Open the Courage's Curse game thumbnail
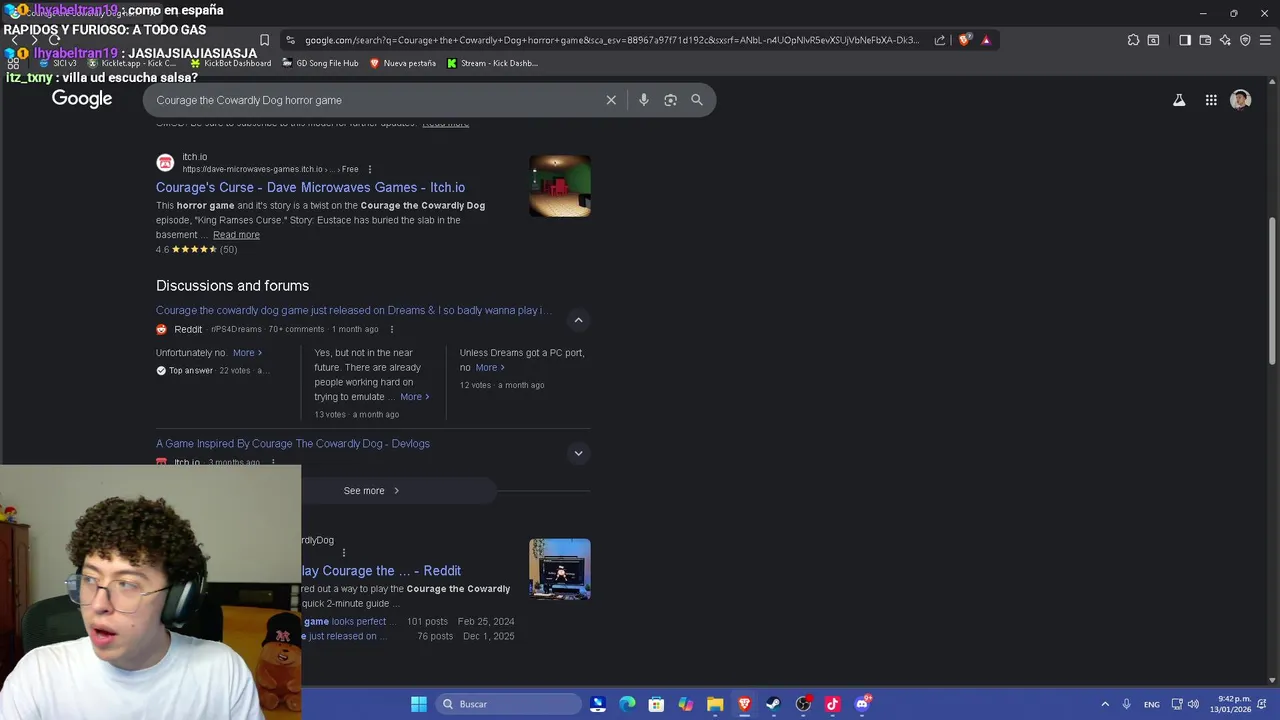The width and height of the screenshot is (1280, 720). 560,186
